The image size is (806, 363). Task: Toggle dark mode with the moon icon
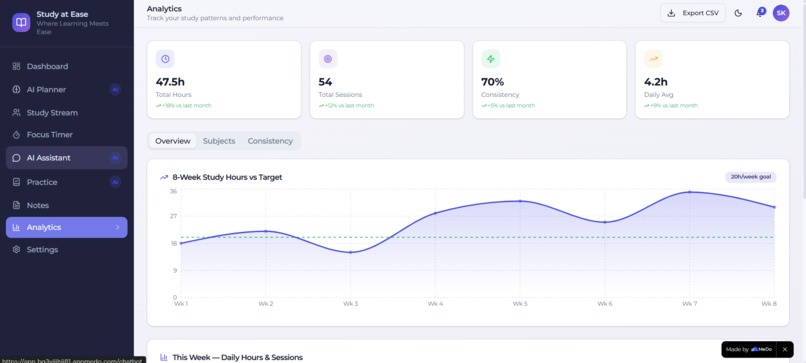pyautogui.click(x=738, y=13)
